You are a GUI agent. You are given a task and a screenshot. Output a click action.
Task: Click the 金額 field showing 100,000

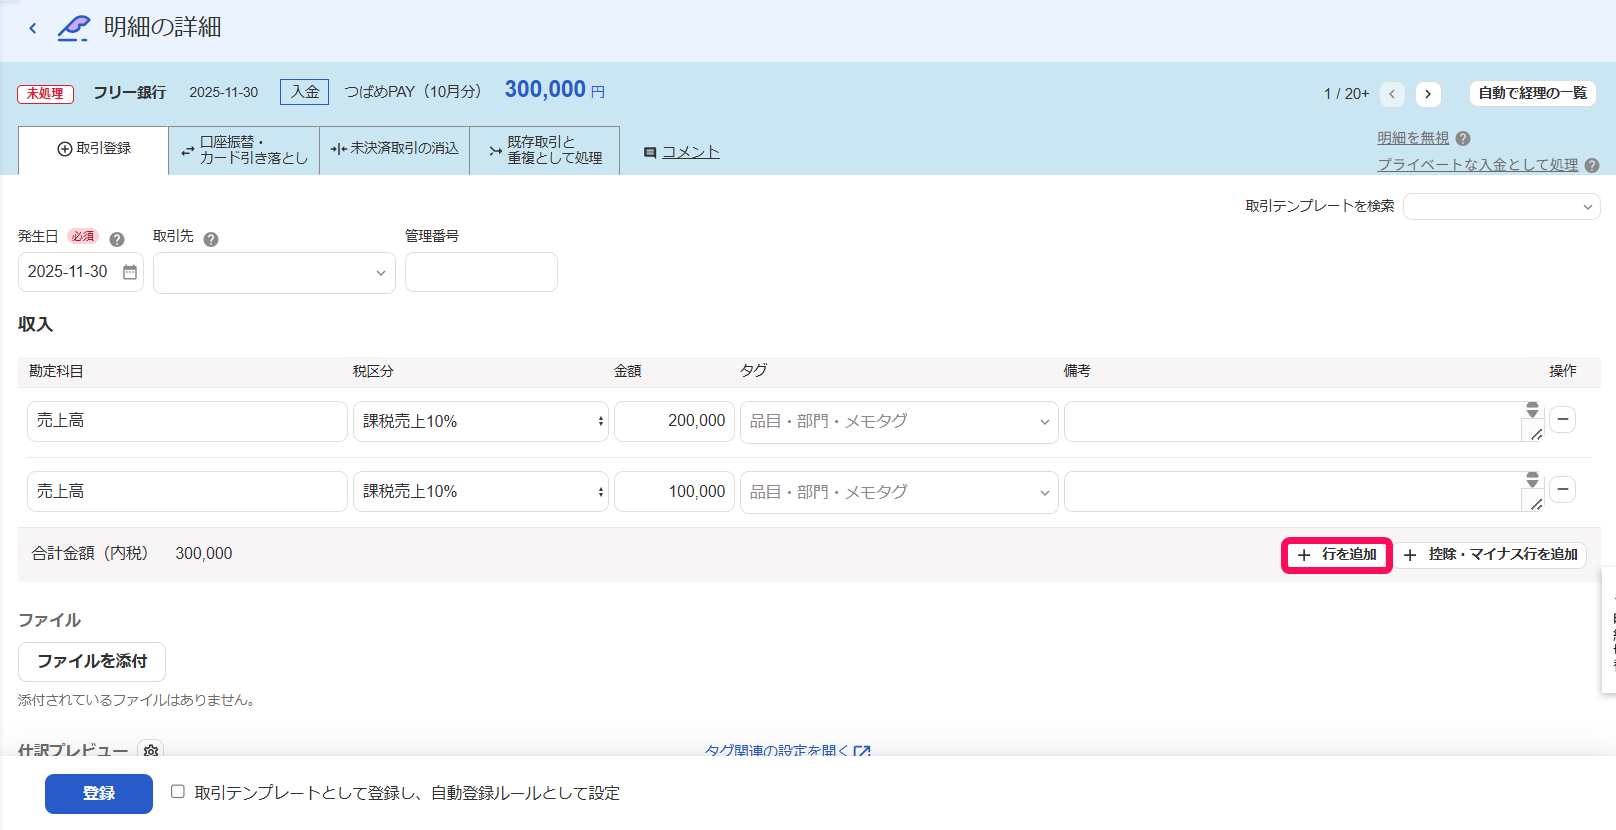674,491
